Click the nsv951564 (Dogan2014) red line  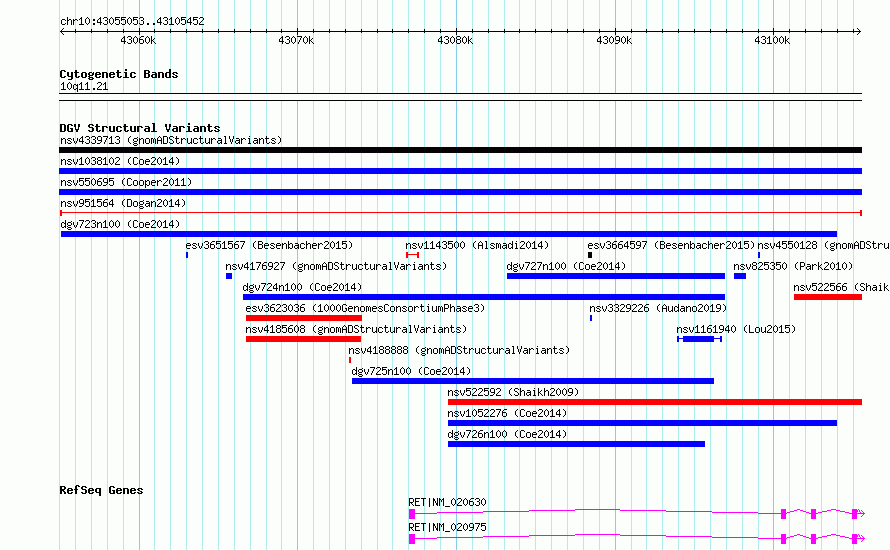click(x=460, y=213)
